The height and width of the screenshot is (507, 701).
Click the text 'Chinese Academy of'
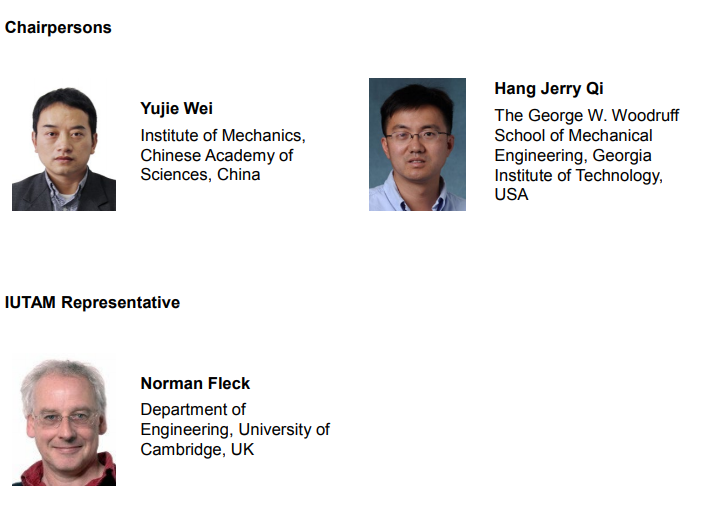(x=217, y=156)
